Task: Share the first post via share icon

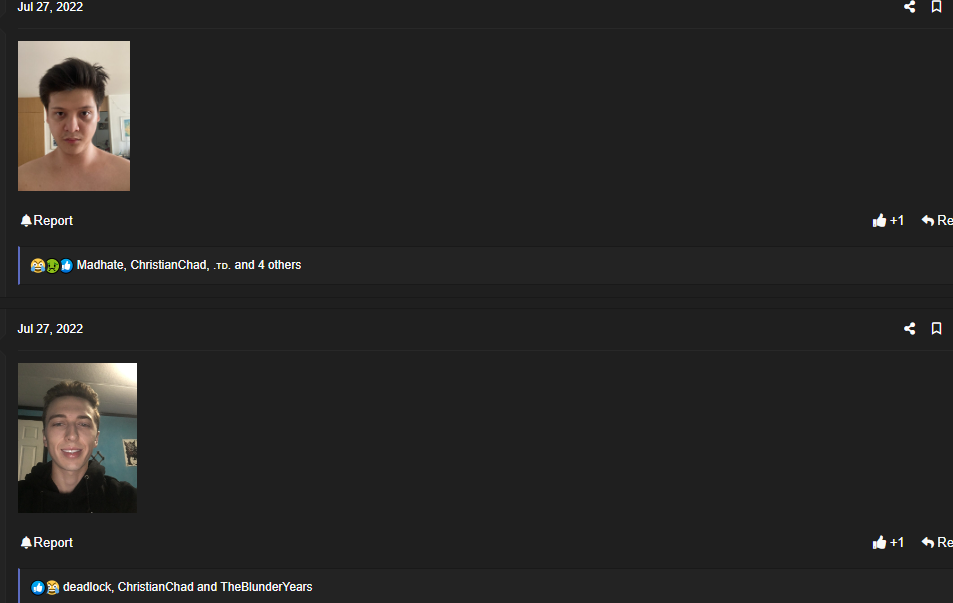Action: [x=909, y=7]
